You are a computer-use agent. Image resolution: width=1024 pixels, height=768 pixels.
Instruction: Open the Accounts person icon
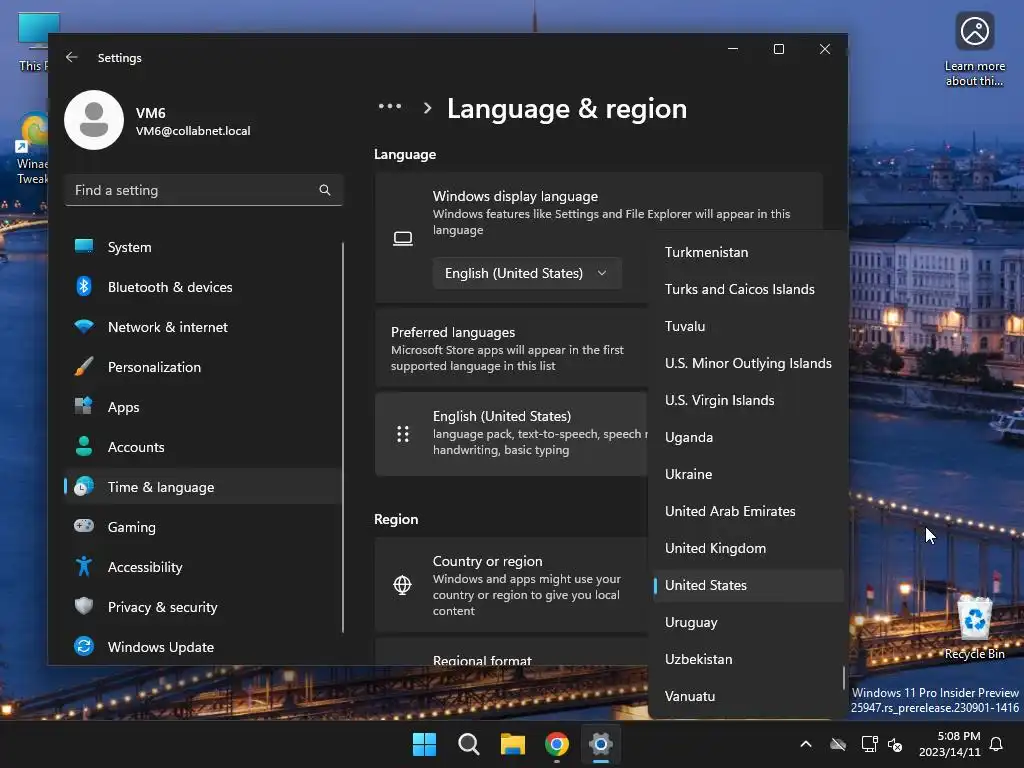(84, 447)
